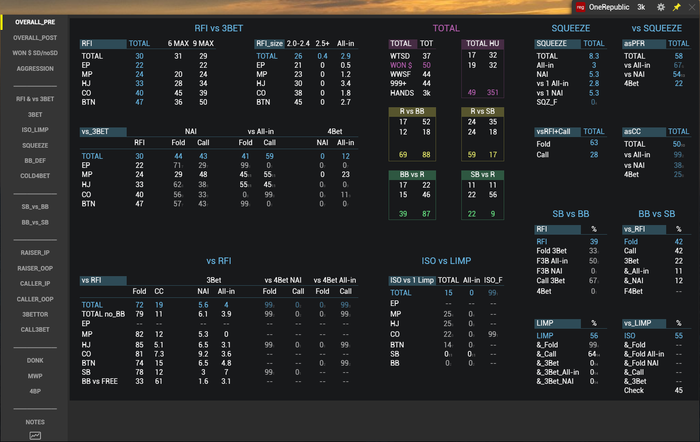Open the WON $ SD/noSD tab

tap(35, 53)
